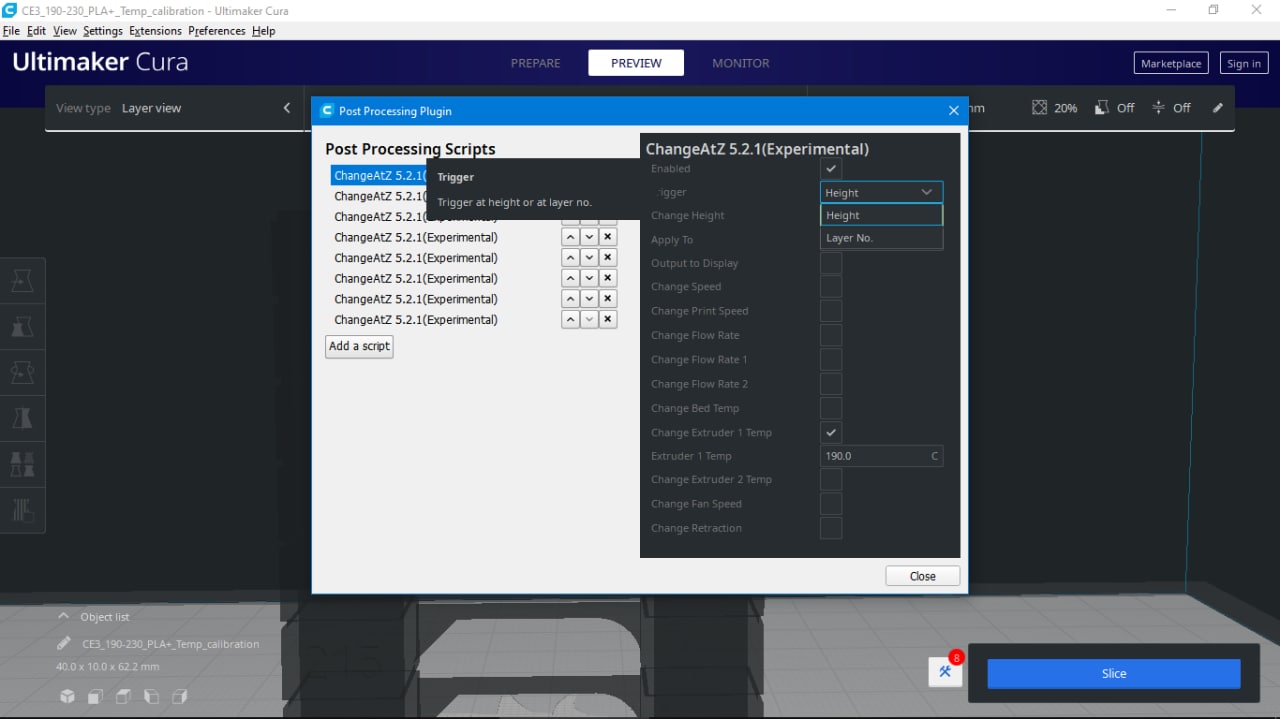
Task: Click the Add a script button
Action: click(x=359, y=346)
